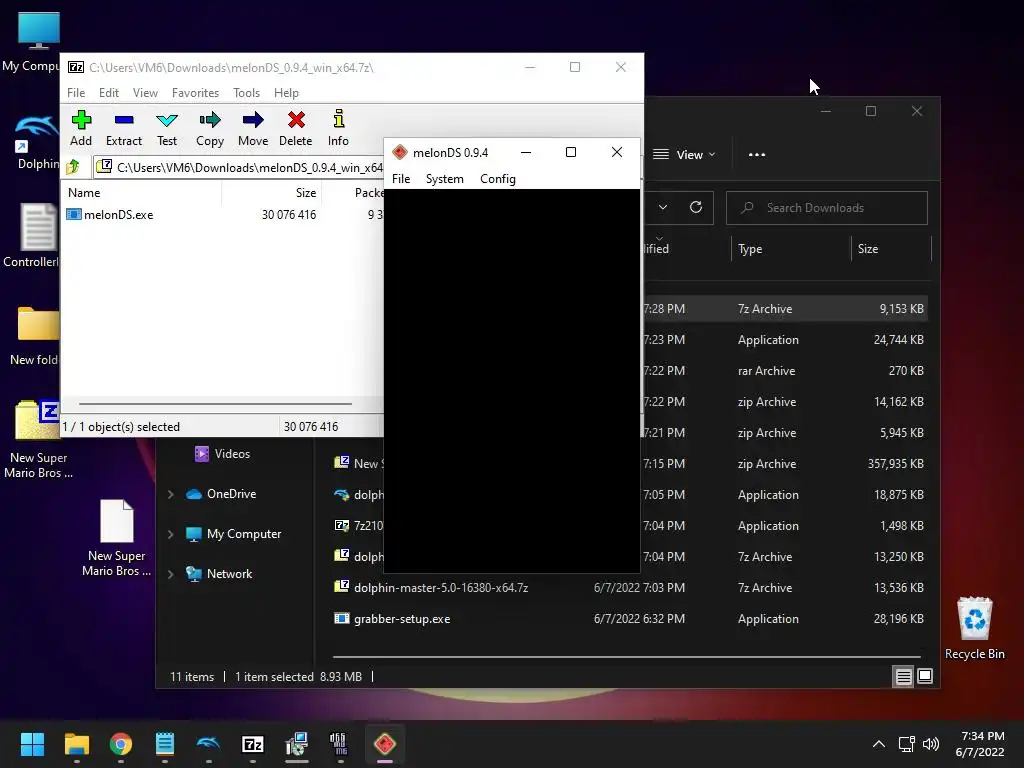Screen dimensions: 1024x768
Task: Select New Super Mario Bros zip folder icon
Action: pos(38,440)
